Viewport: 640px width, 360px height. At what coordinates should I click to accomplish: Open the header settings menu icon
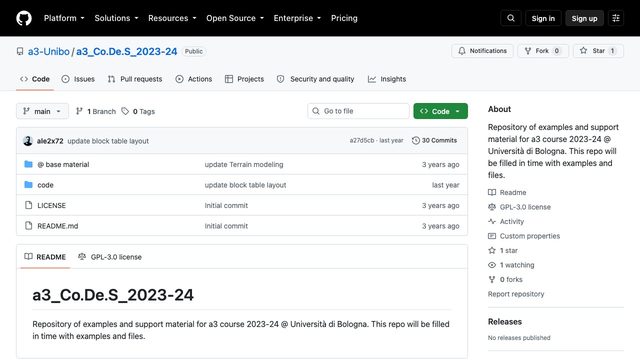[616, 18]
